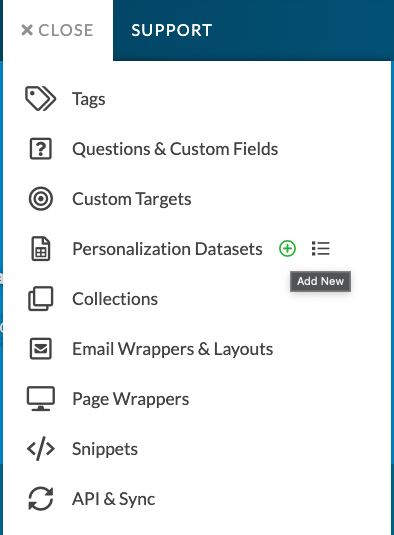Open Email Wrappers & Layouts
The height and width of the screenshot is (535, 394).
[x=173, y=349]
